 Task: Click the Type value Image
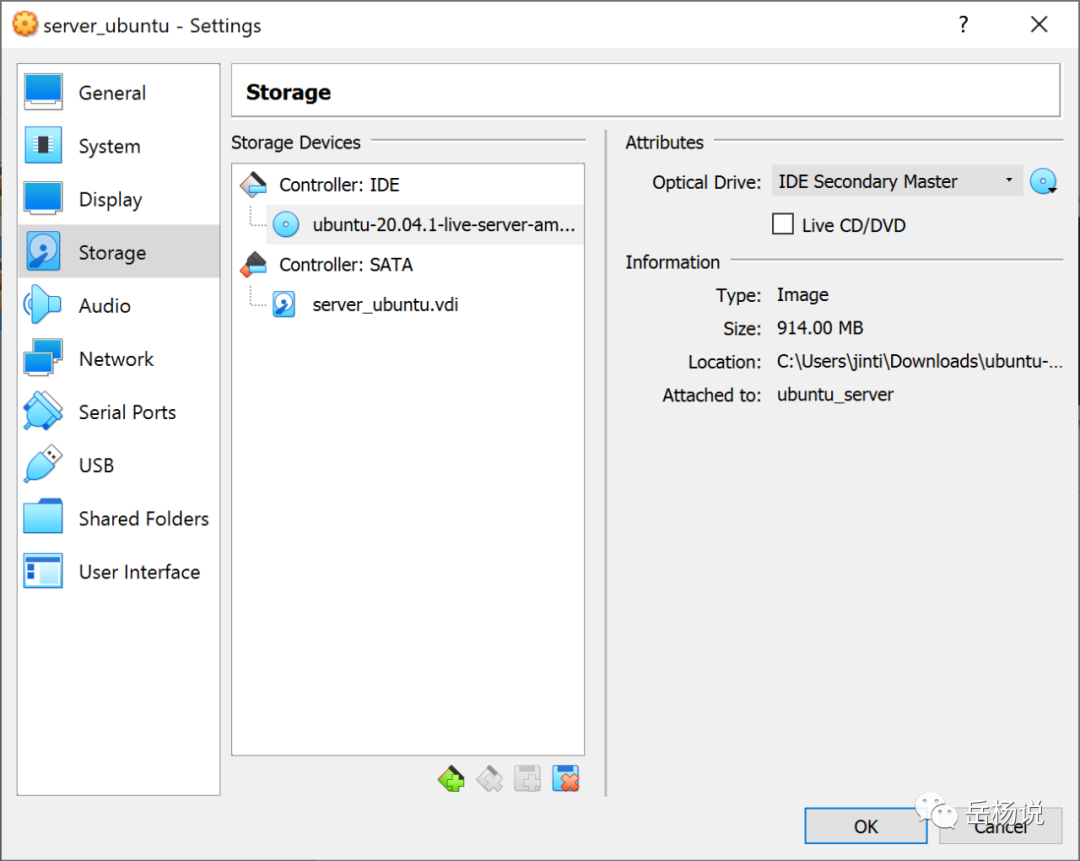(x=802, y=295)
